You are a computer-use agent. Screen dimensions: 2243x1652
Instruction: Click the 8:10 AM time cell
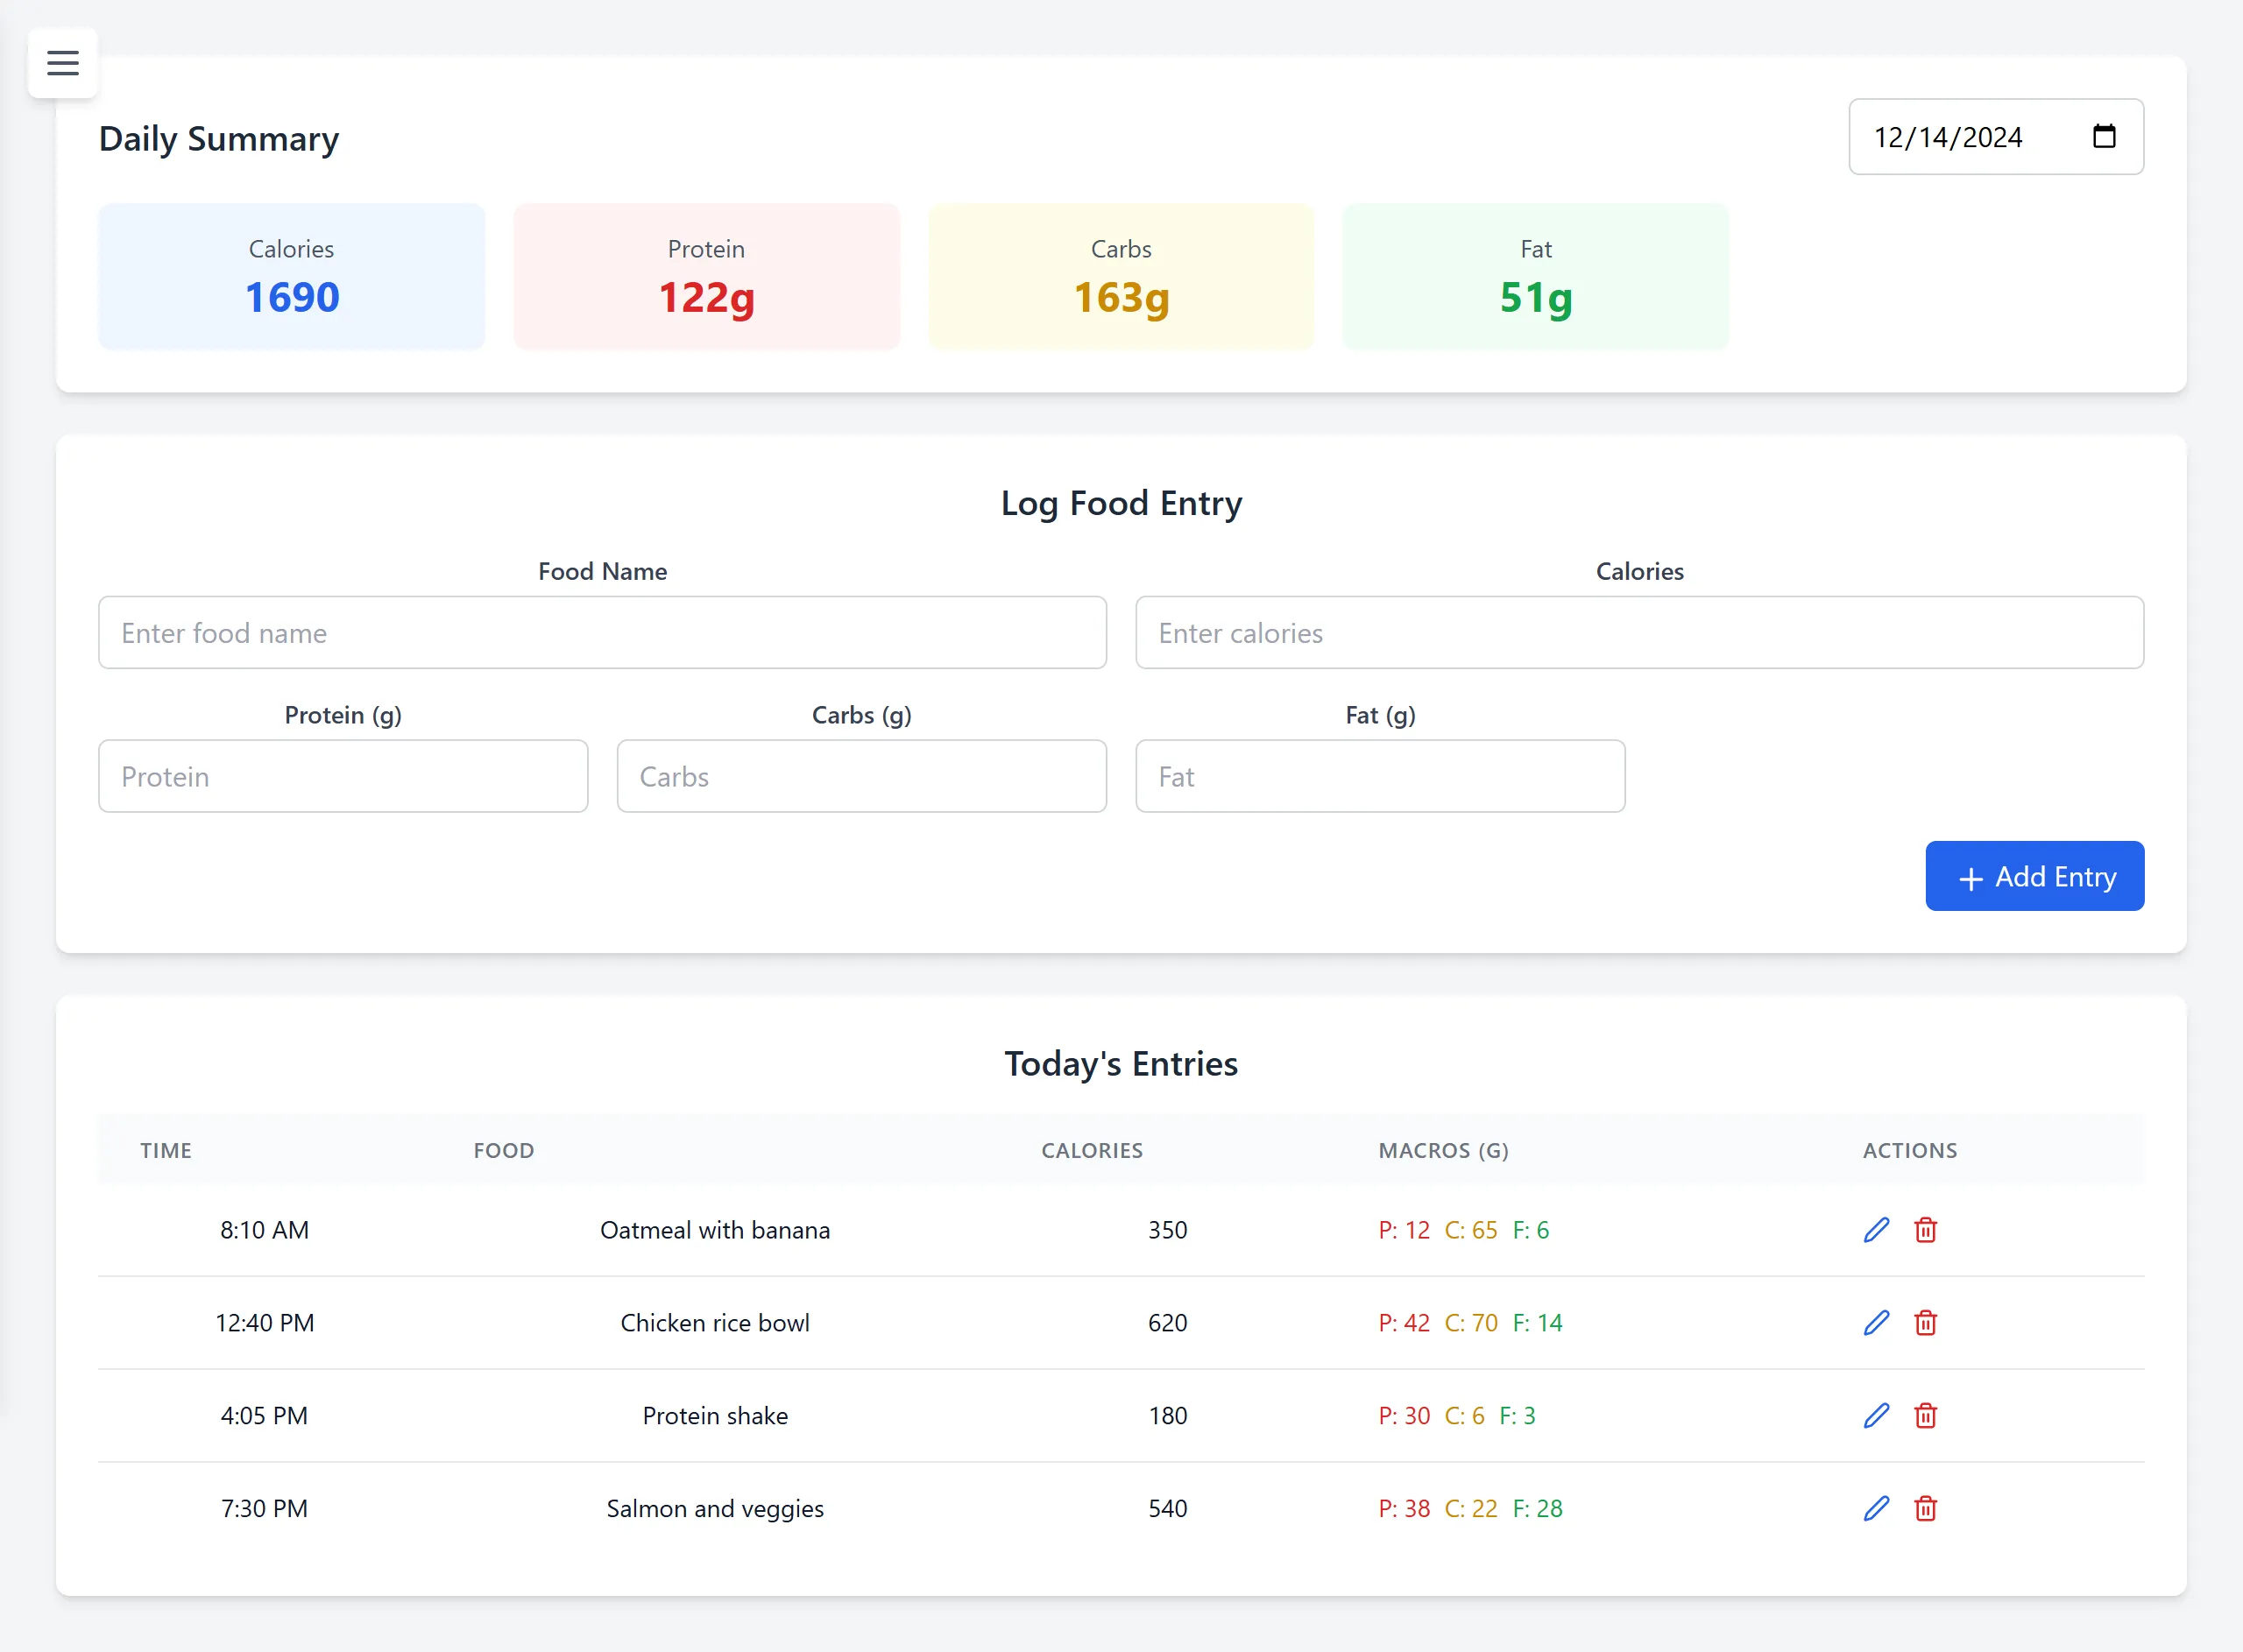click(264, 1230)
